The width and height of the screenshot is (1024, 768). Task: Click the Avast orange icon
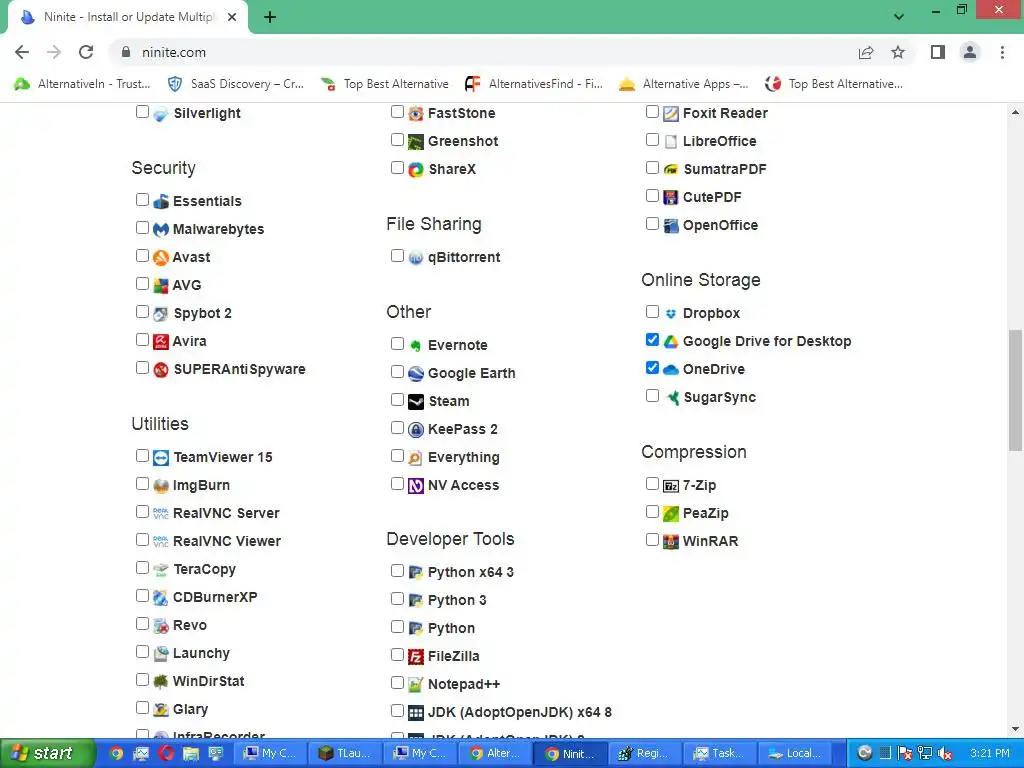pos(161,257)
